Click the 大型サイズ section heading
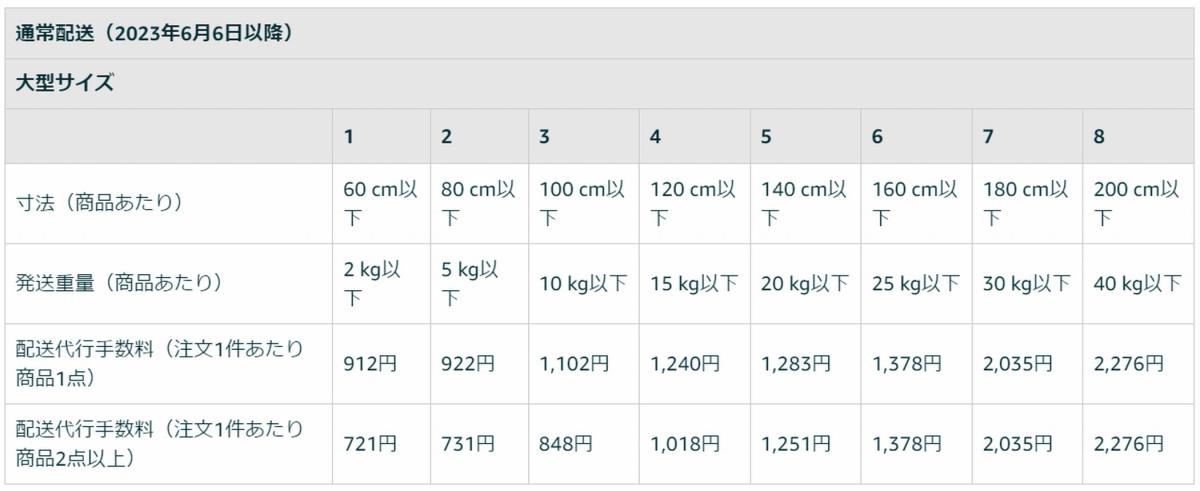The height and width of the screenshot is (491, 1200). click(65, 84)
